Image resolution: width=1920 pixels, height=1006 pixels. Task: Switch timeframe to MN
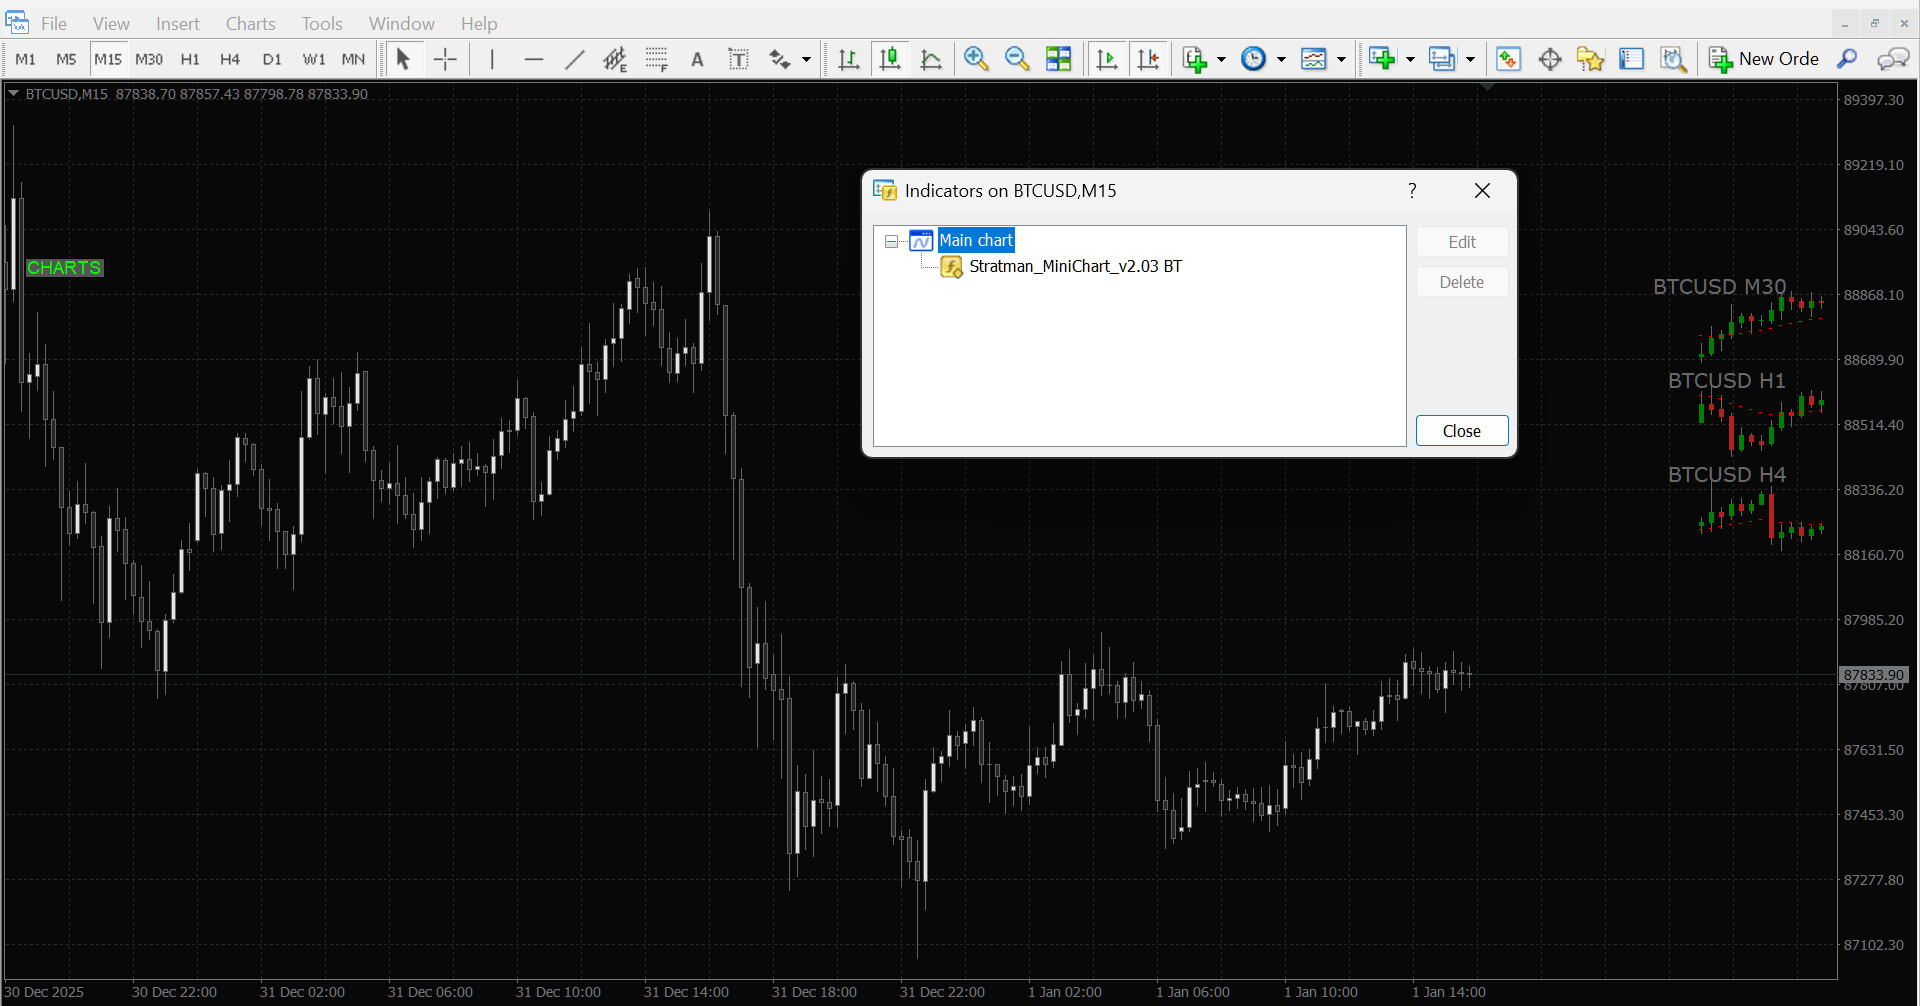(353, 59)
